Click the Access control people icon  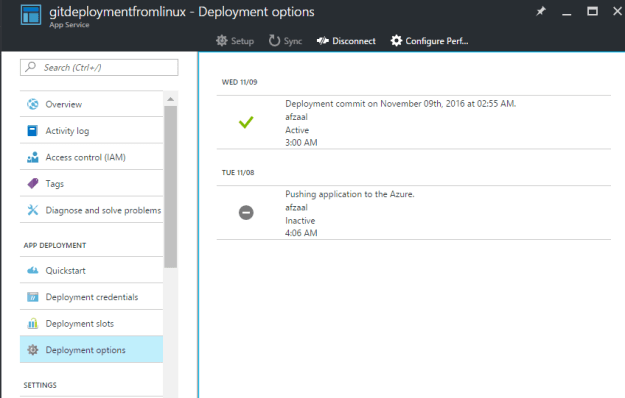pos(33,157)
